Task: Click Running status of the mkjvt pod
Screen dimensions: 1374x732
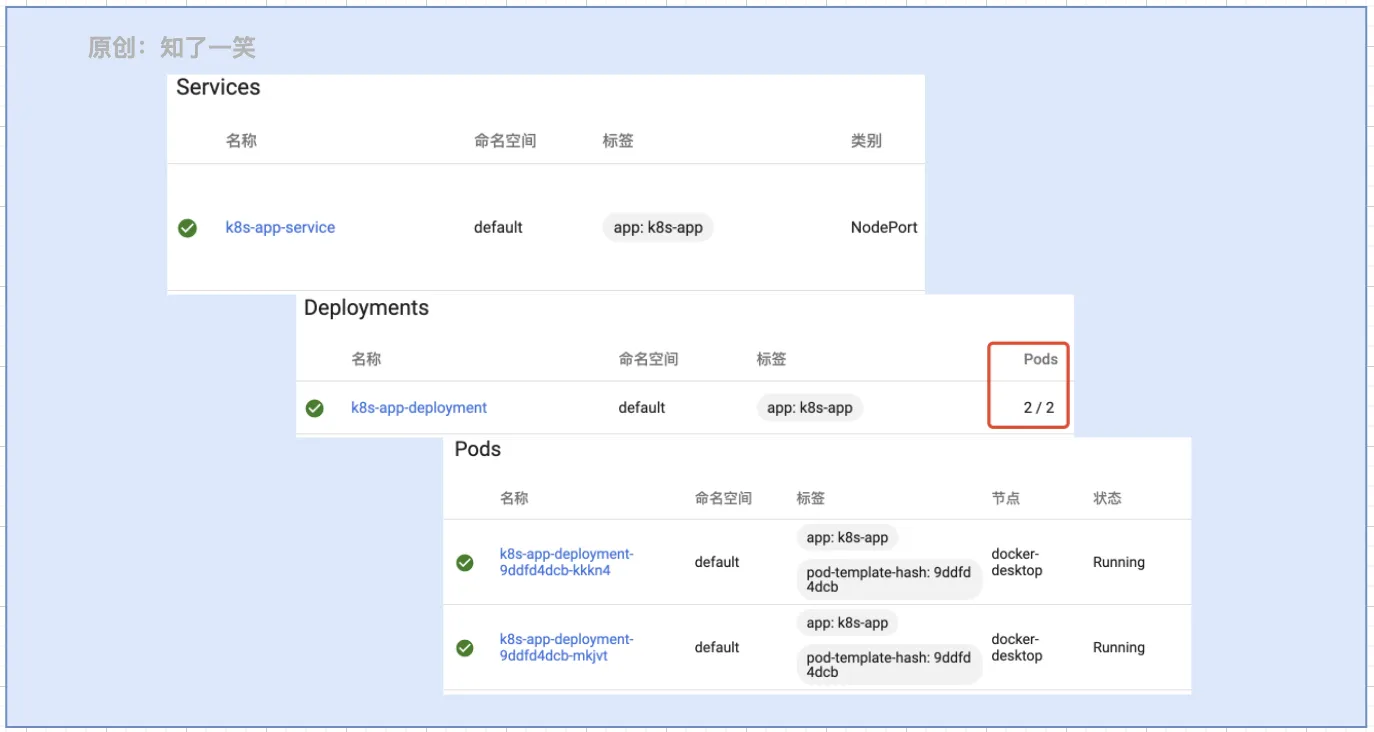Action: [1119, 647]
